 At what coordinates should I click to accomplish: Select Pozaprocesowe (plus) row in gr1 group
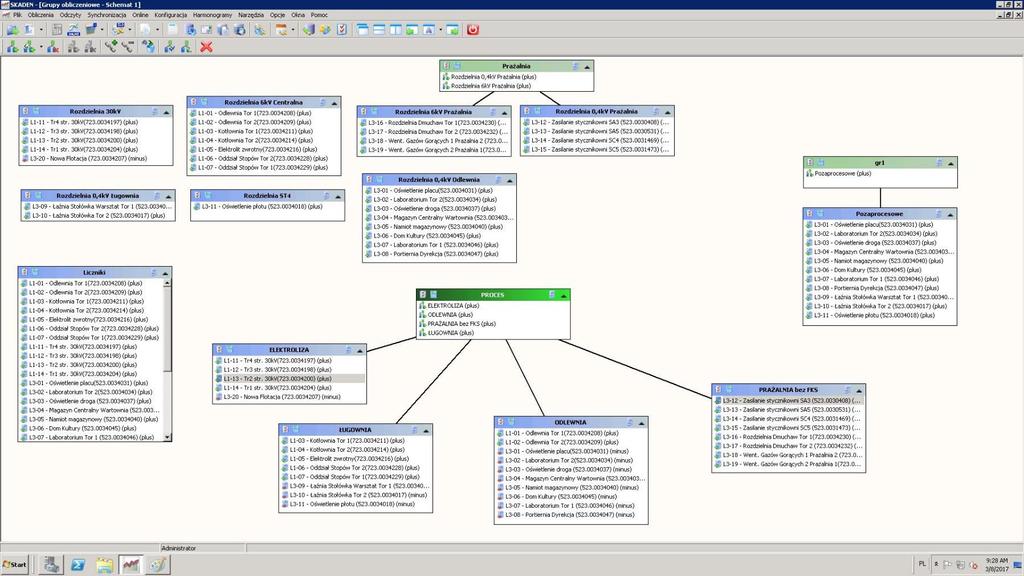880,174
